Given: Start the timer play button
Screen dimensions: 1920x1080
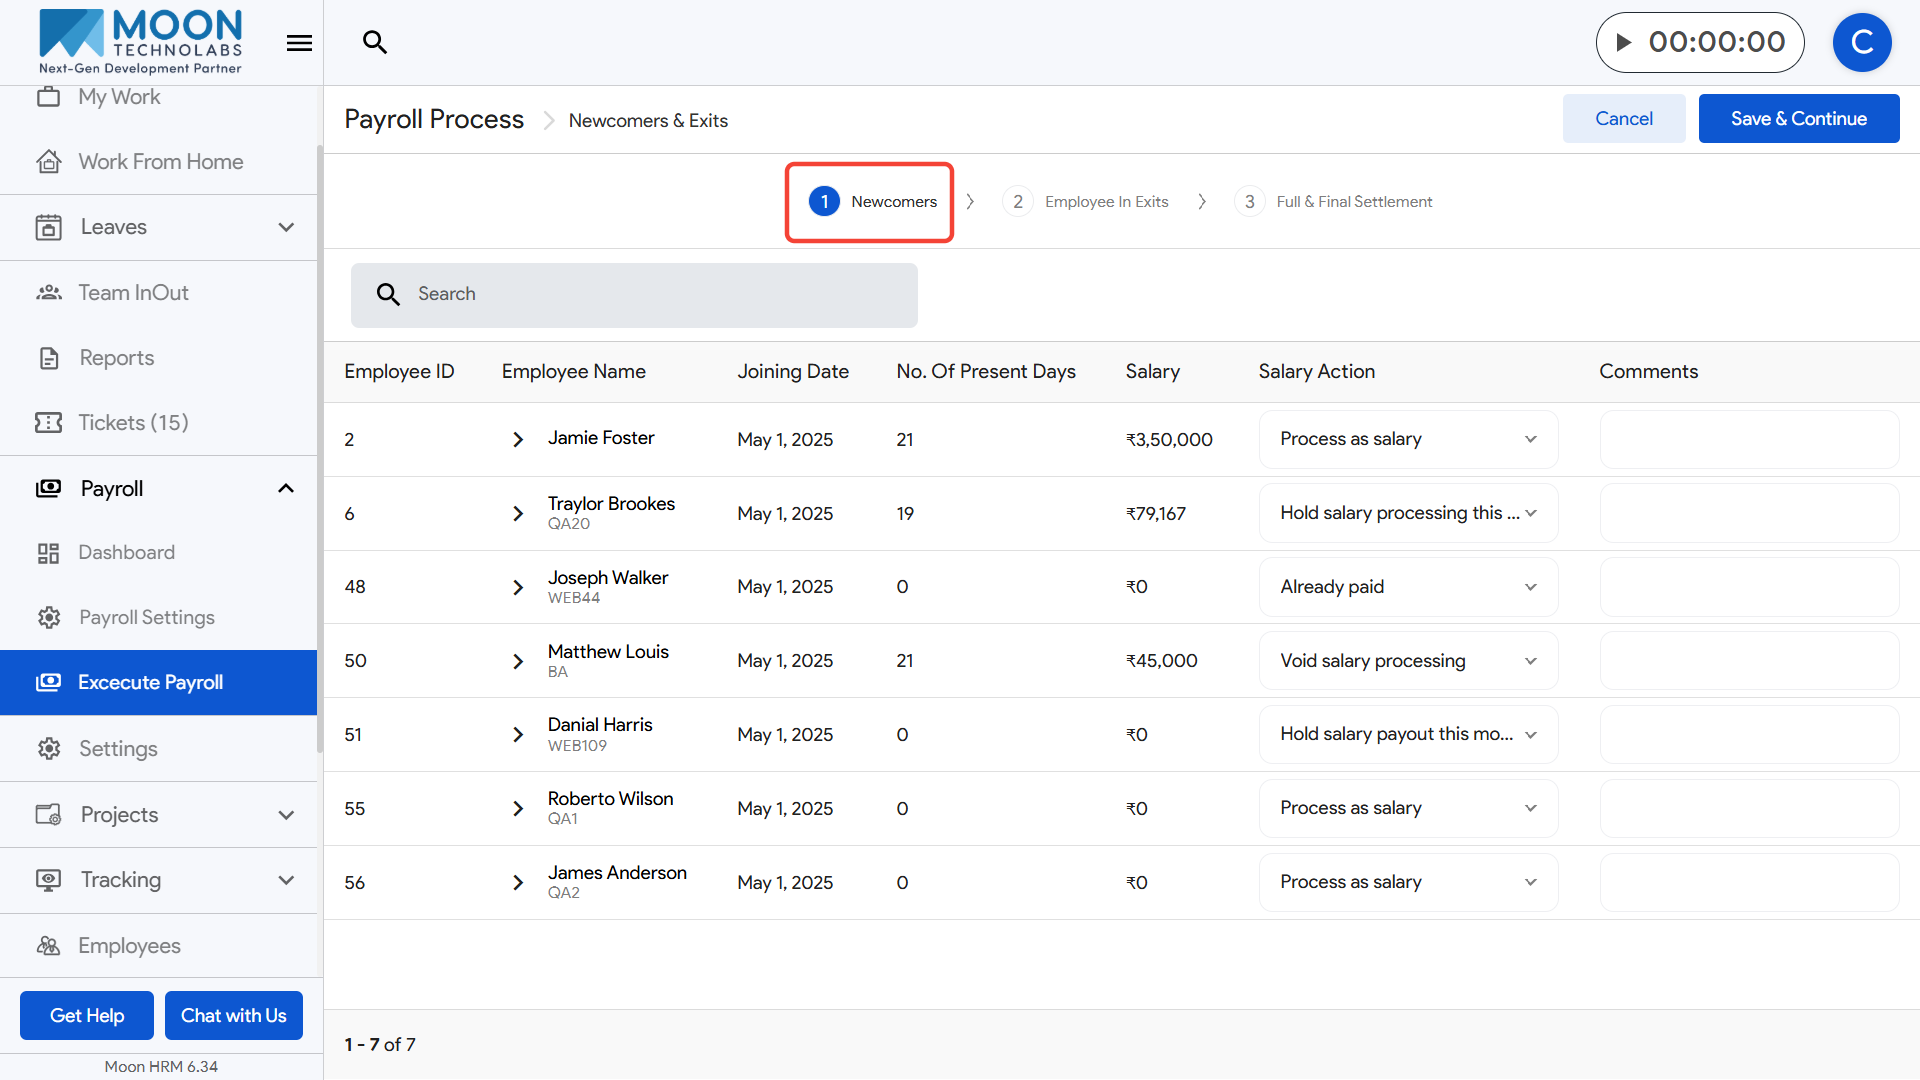Looking at the screenshot, I should 1624,42.
